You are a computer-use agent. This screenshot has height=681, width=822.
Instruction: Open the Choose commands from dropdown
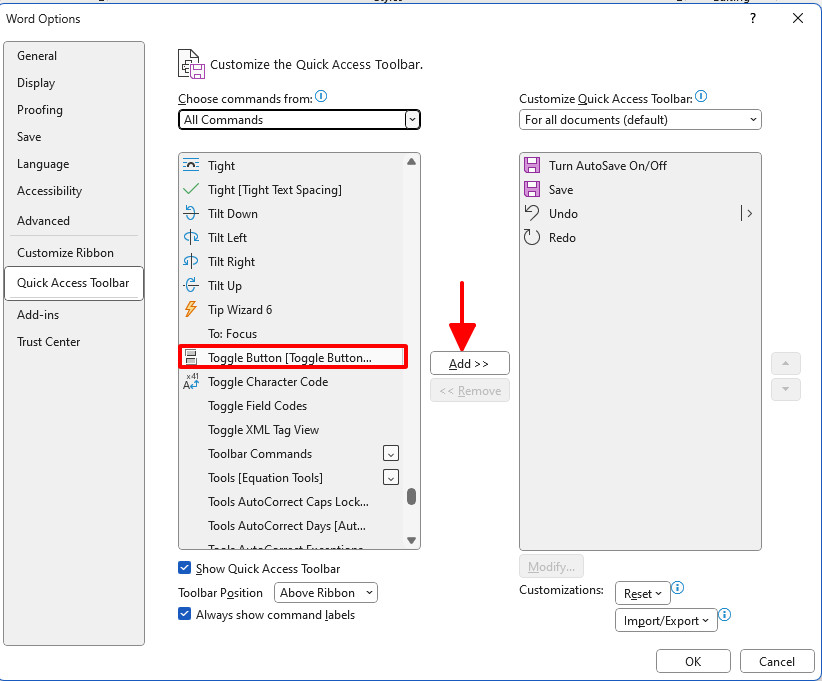tap(299, 120)
